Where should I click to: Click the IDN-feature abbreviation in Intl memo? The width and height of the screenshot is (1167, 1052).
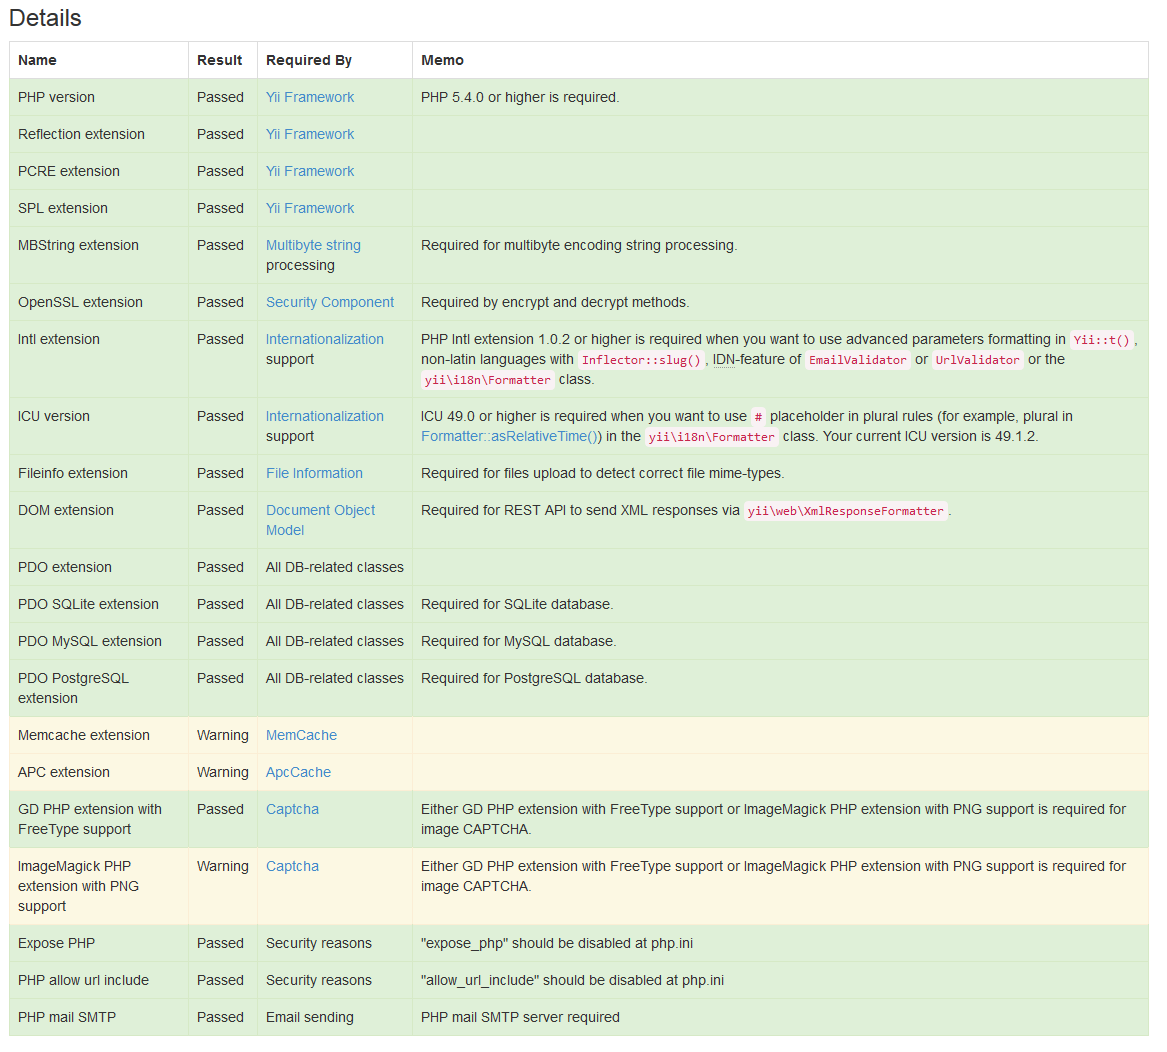(x=725, y=359)
